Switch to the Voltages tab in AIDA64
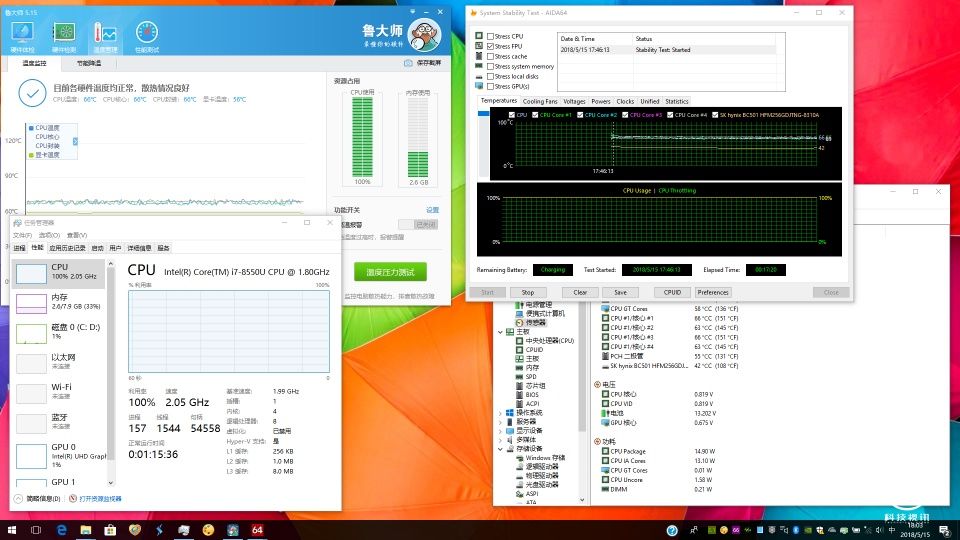The image size is (960, 540). coord(574,102)
